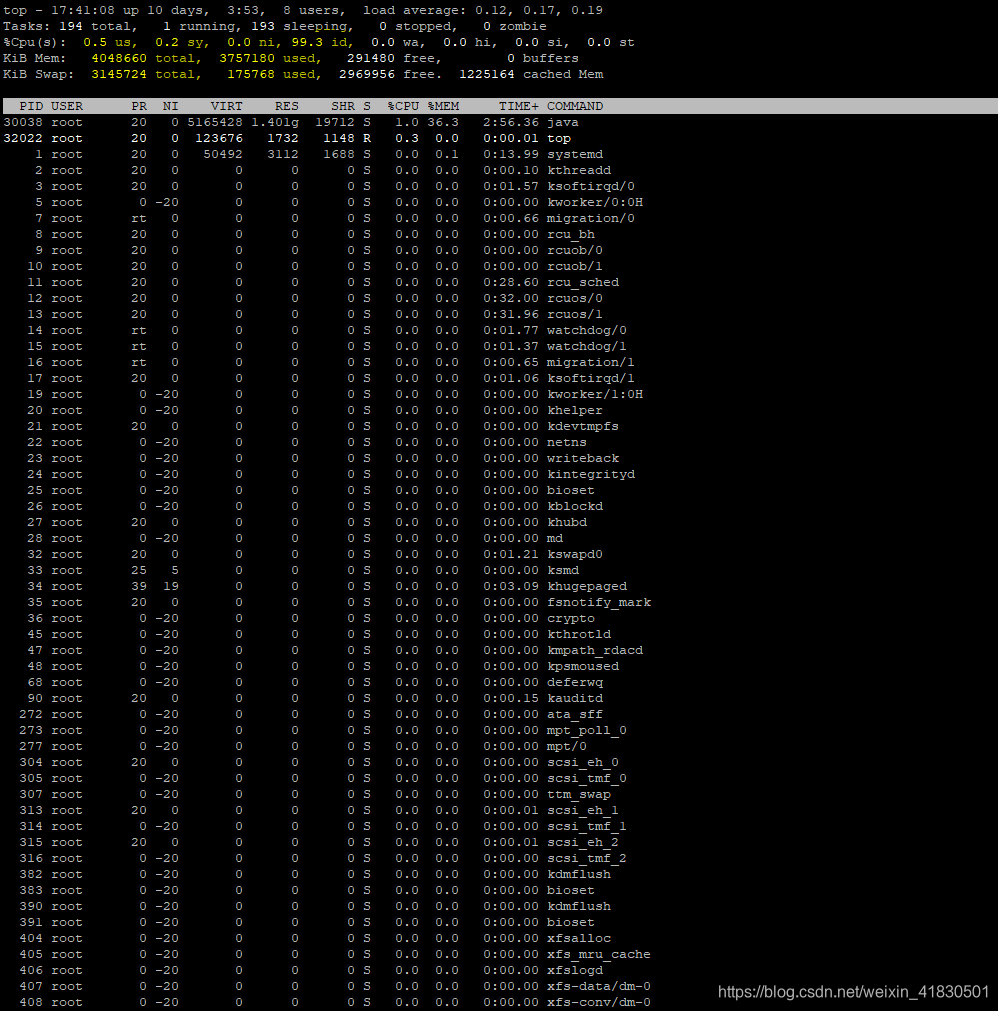Click the 0:32.00 time of rcuos/0
The image size is (998, 1011).
(x=511, y=298)
